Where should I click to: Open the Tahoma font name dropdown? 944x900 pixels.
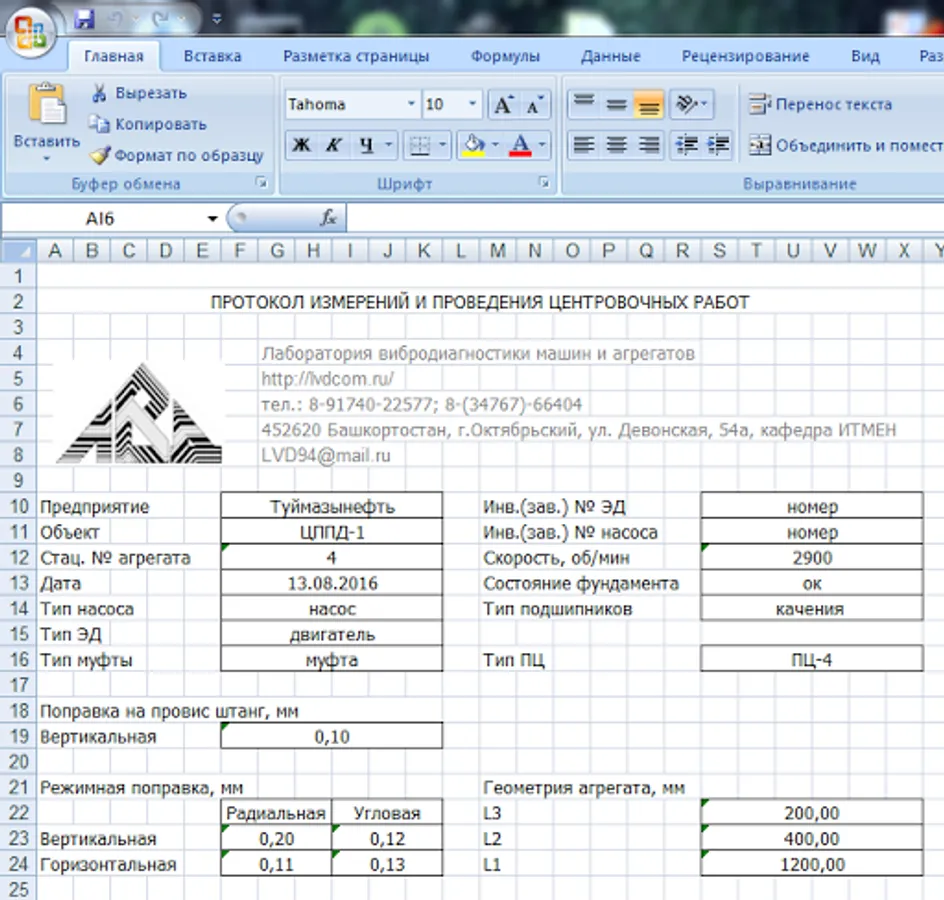click(411, 104)
